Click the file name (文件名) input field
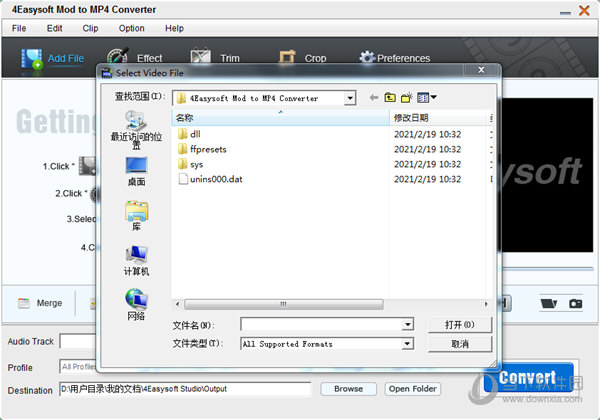Image resolution: width=600 pixels, height=420 pixels. pos(322,325)
